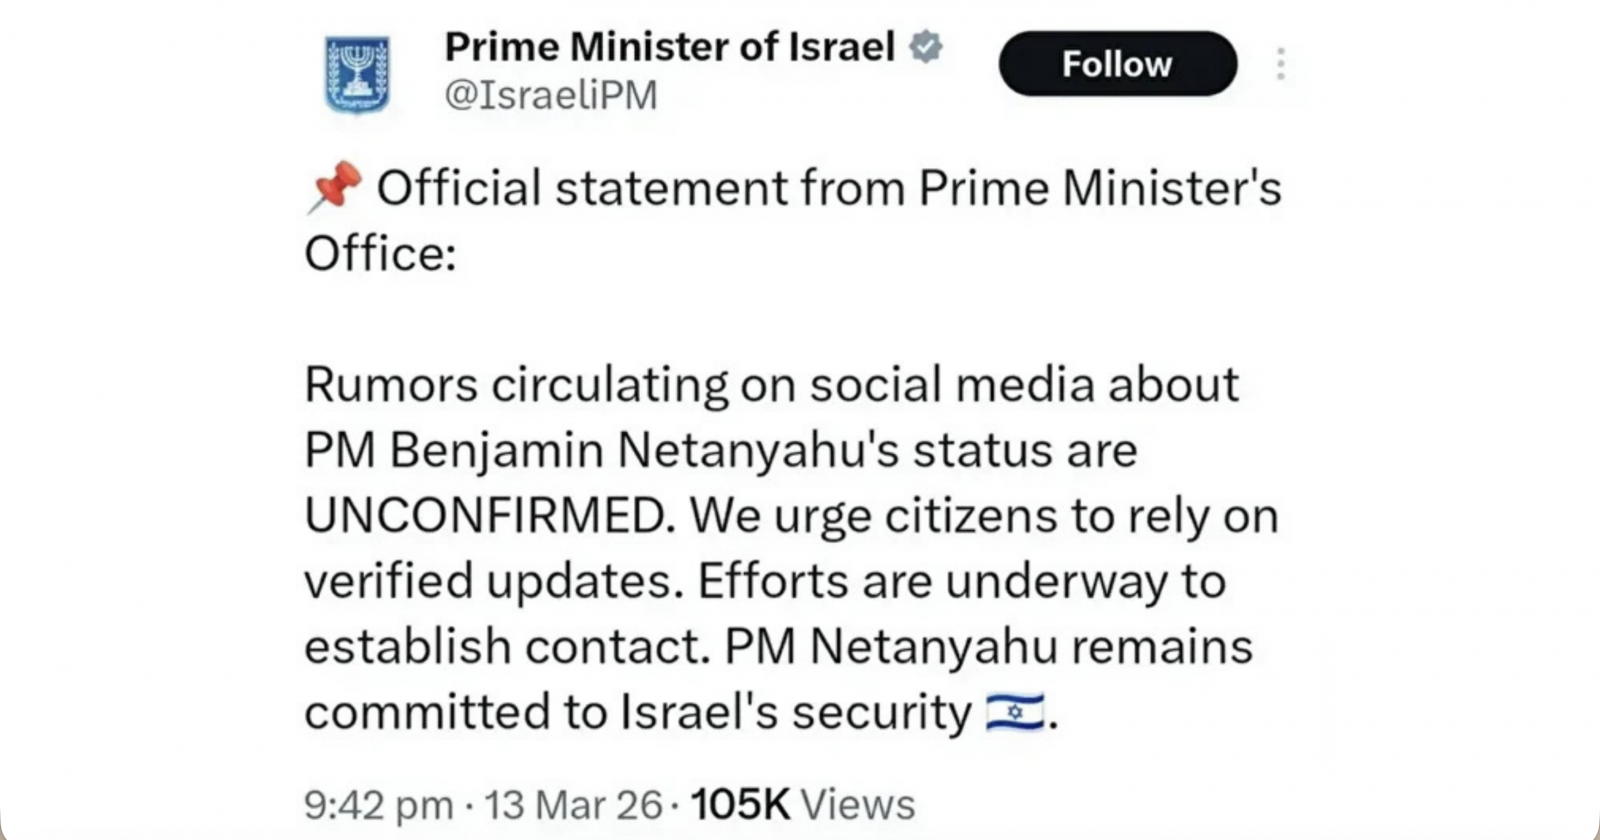Click the "verified updates" phrase
The height and width of the screenshot is (840, 1600).
pos(487,581)
